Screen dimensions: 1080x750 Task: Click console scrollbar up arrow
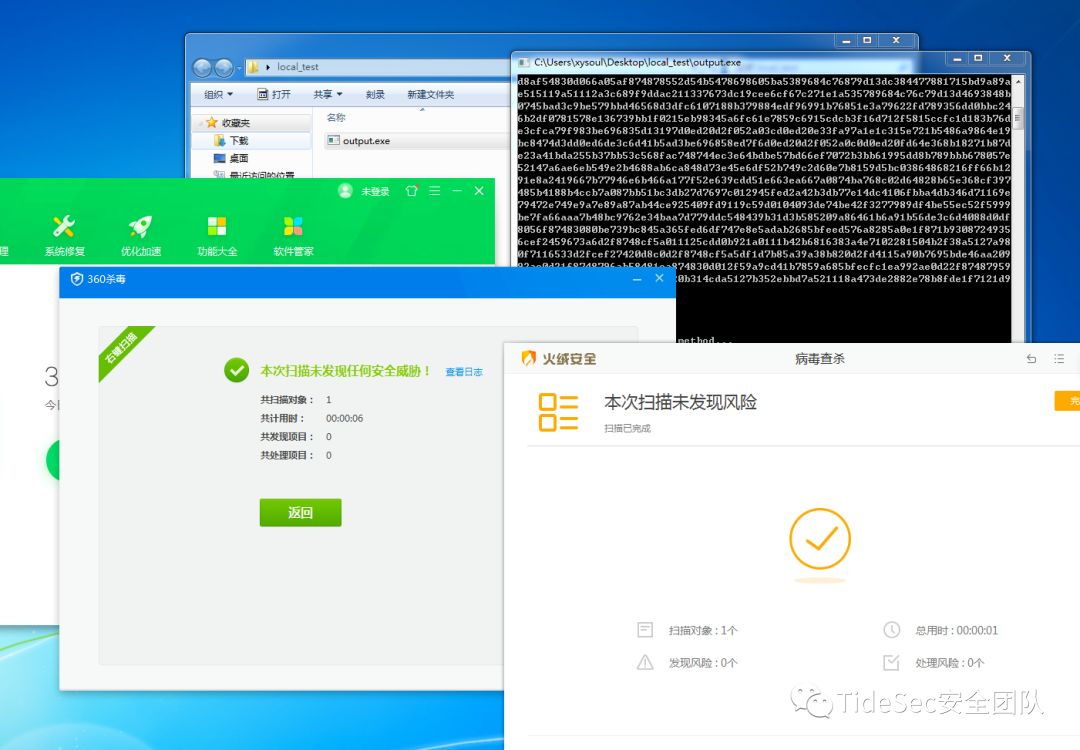pyautogui.click(x=1017, y=81)
